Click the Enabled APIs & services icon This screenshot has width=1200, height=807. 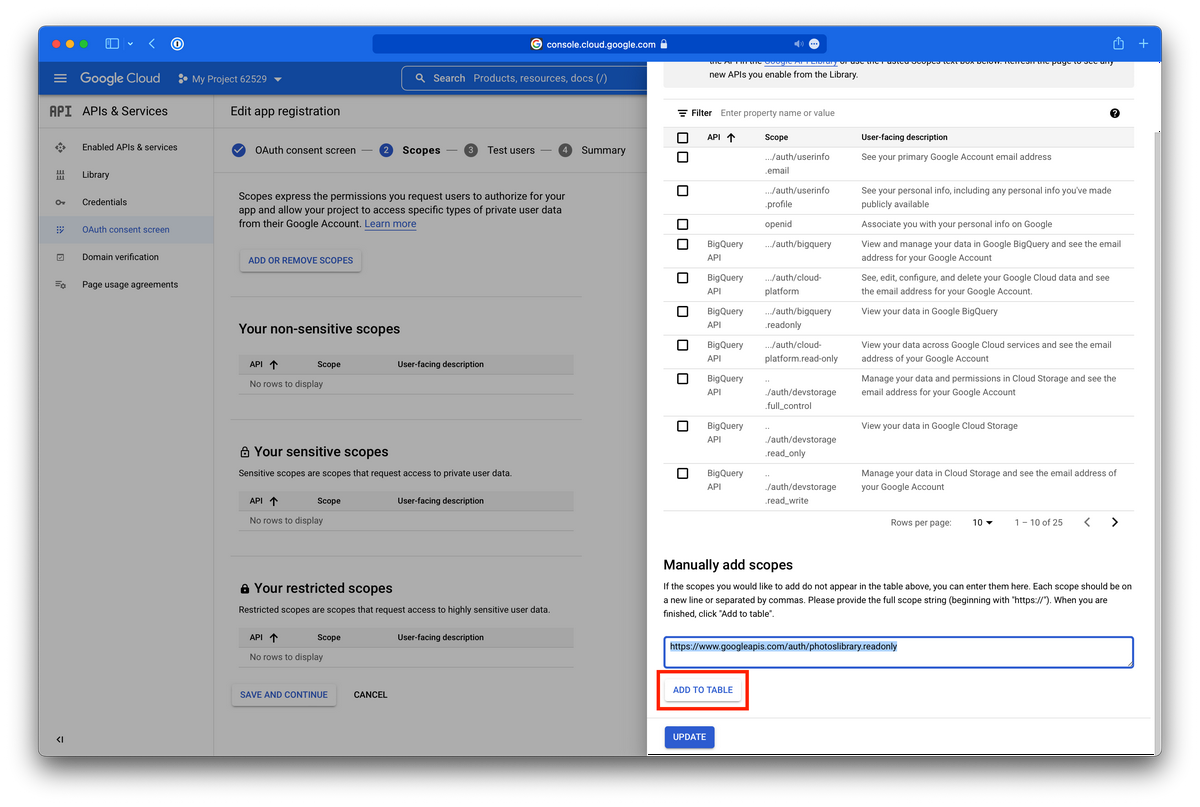tap(60, 147)
